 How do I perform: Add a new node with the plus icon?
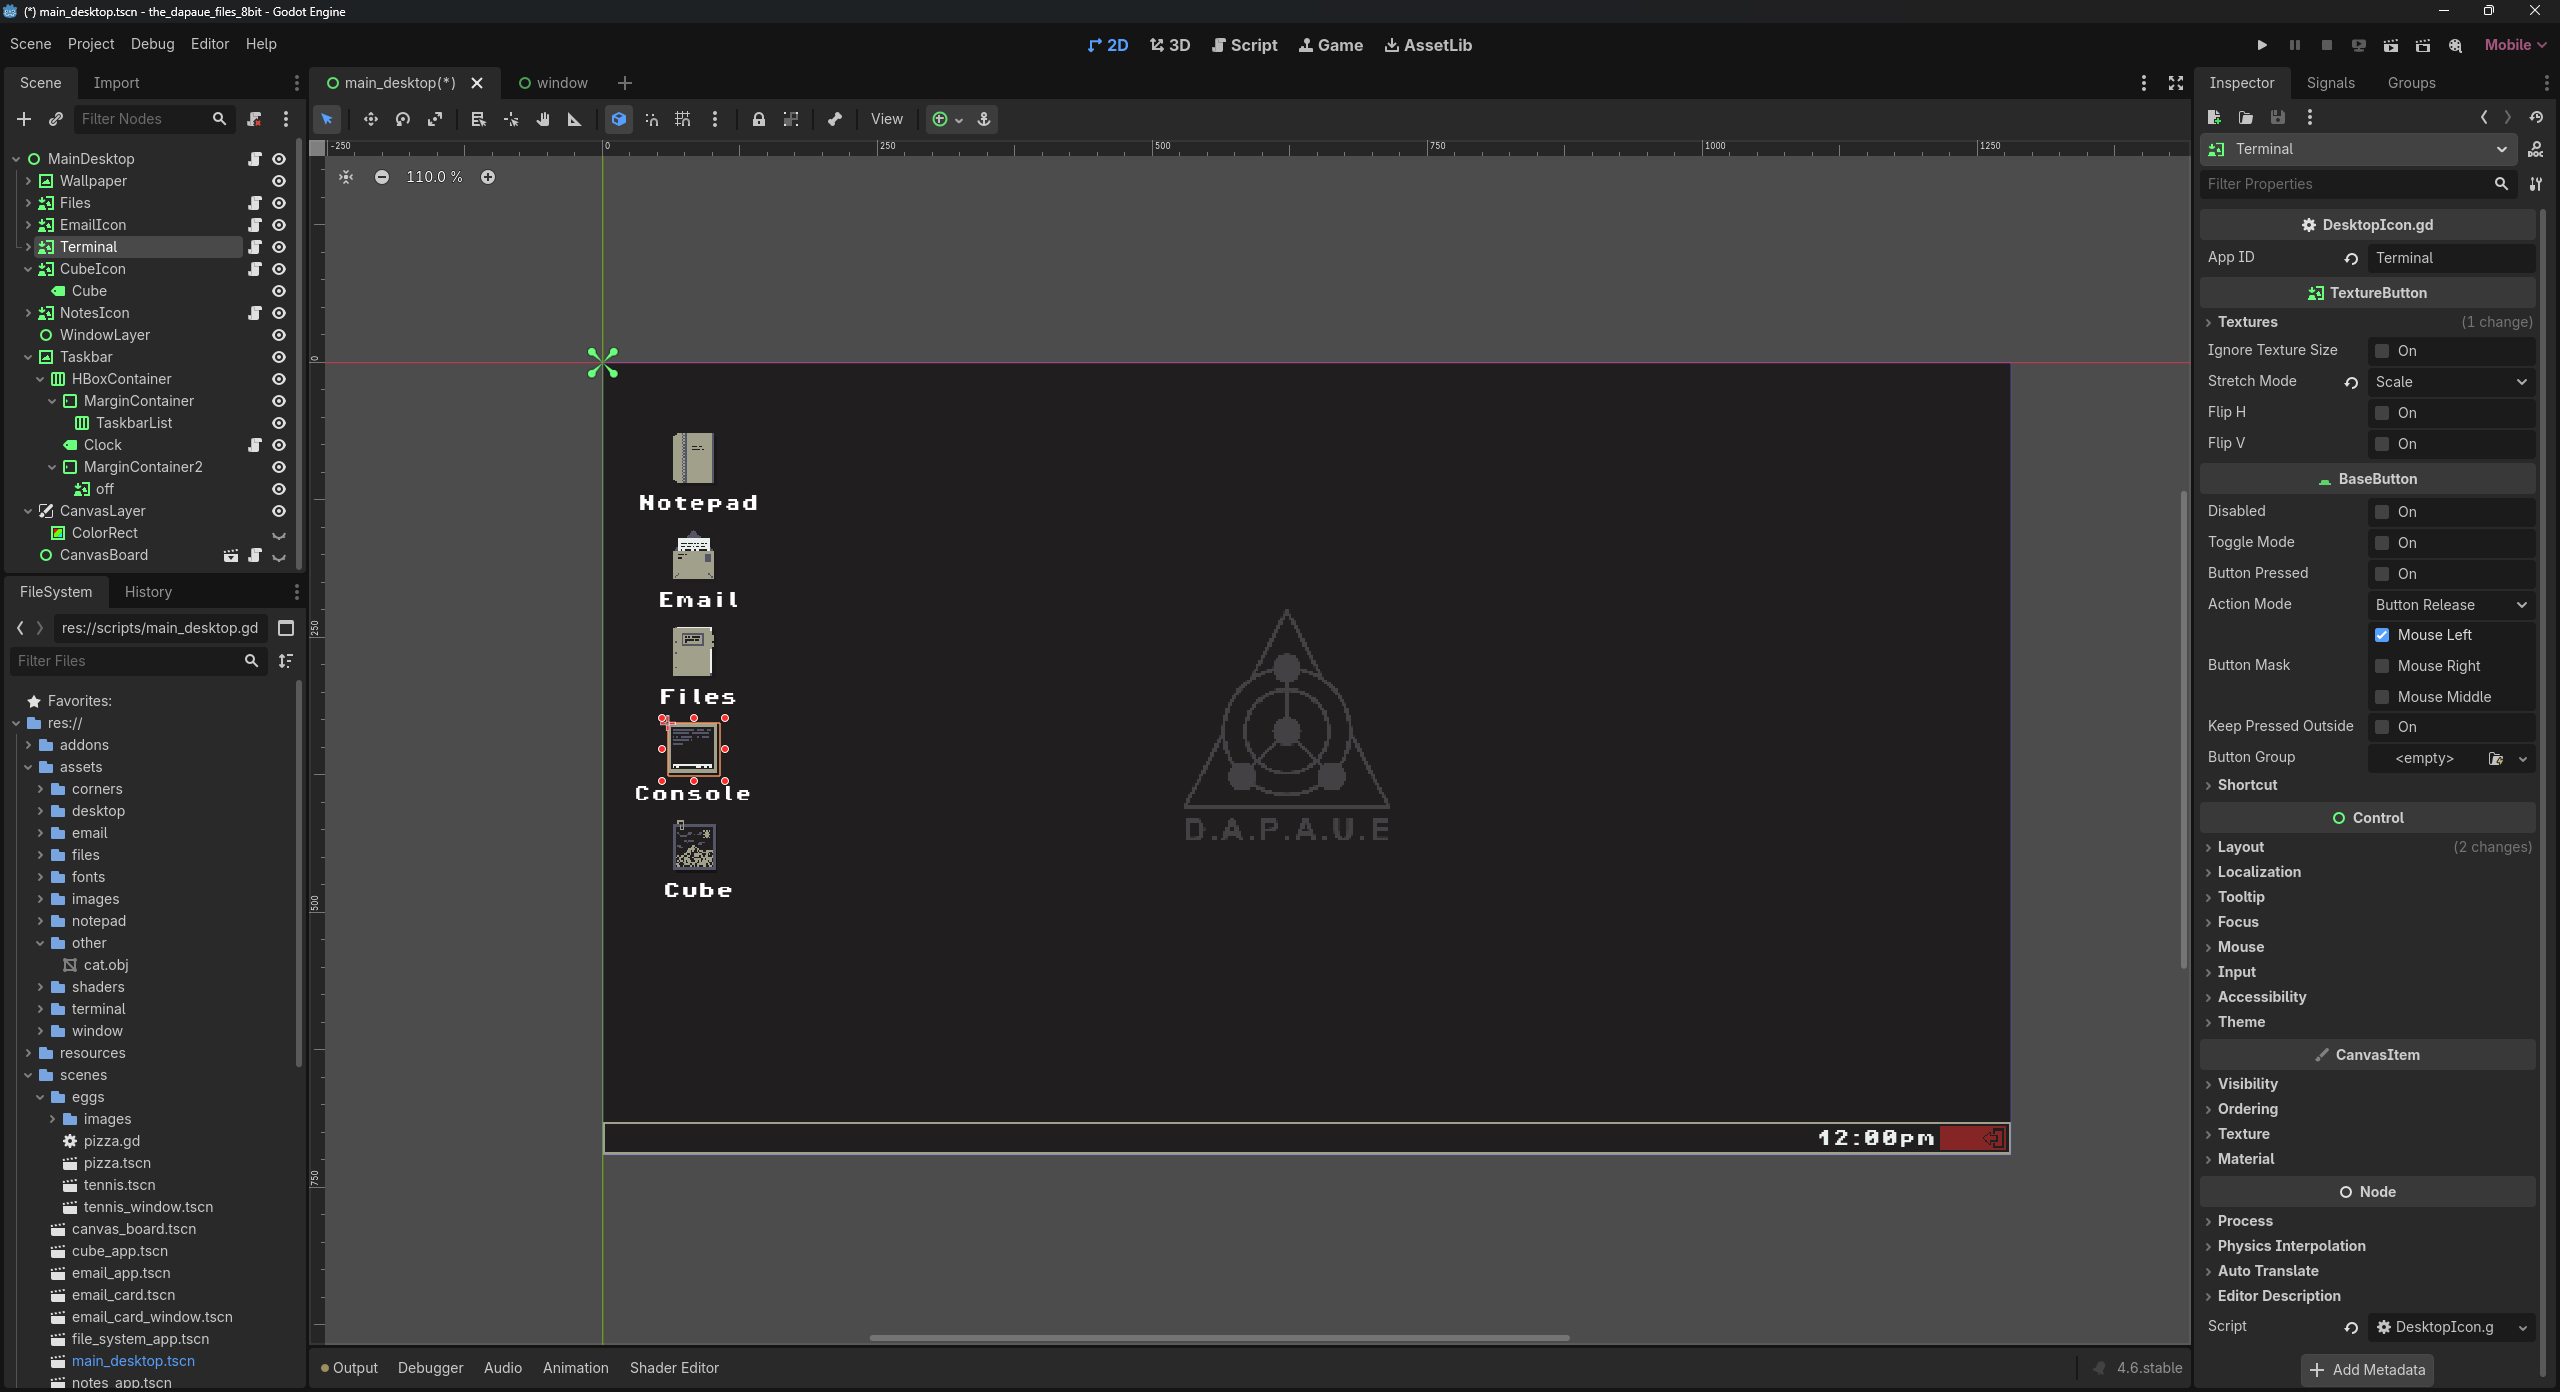[24, 119]
